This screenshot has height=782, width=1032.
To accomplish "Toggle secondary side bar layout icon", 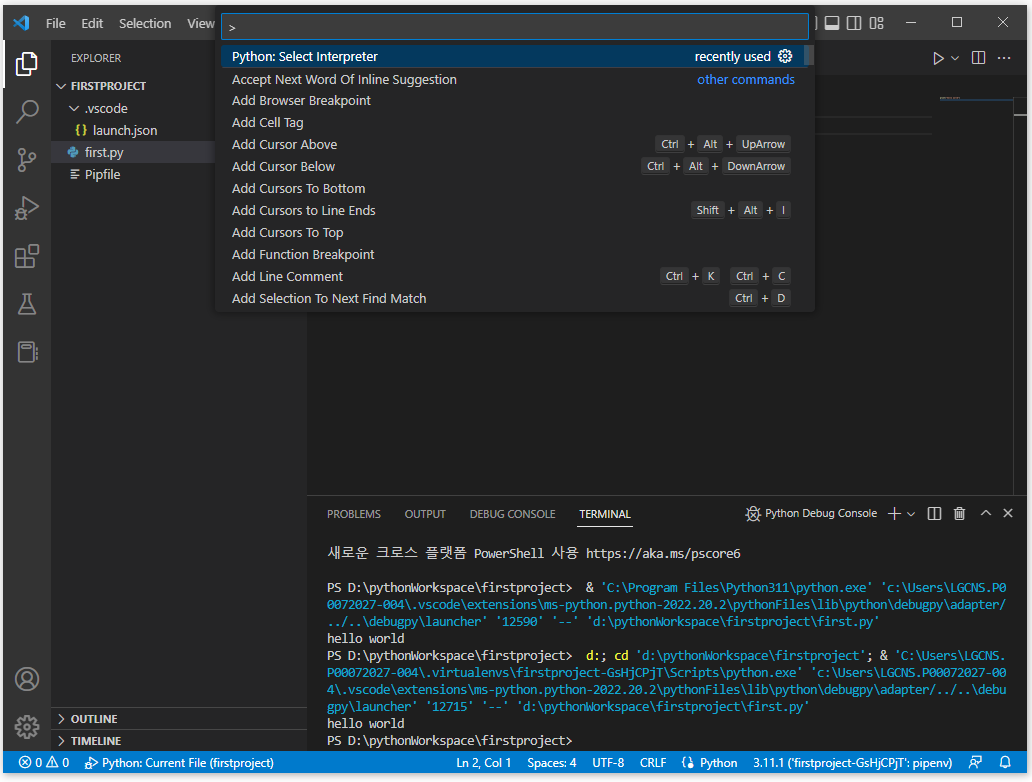I will [x=854, y=23].
